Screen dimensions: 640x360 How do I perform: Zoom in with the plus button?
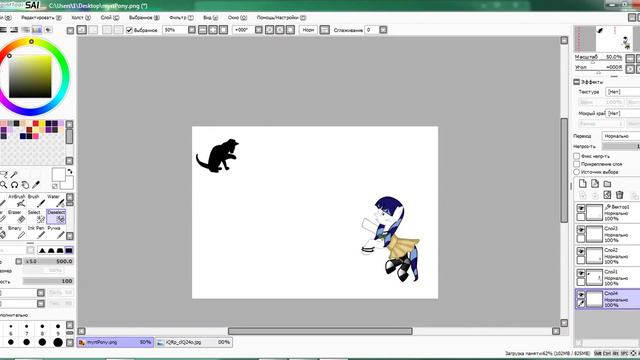213,30
